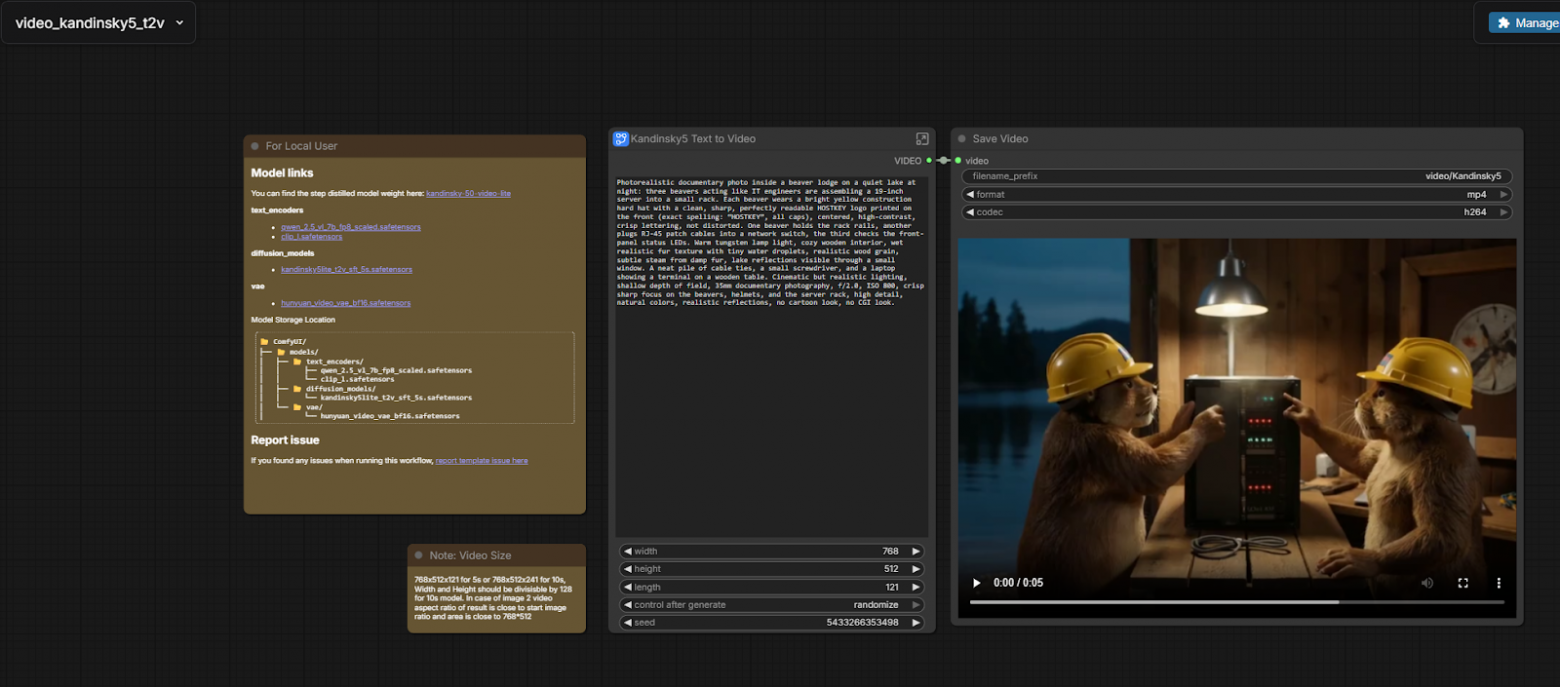Open the subgraph via expand icon on Kandinsky5 node
The image size is (1560, 687).
click(922, 139)
